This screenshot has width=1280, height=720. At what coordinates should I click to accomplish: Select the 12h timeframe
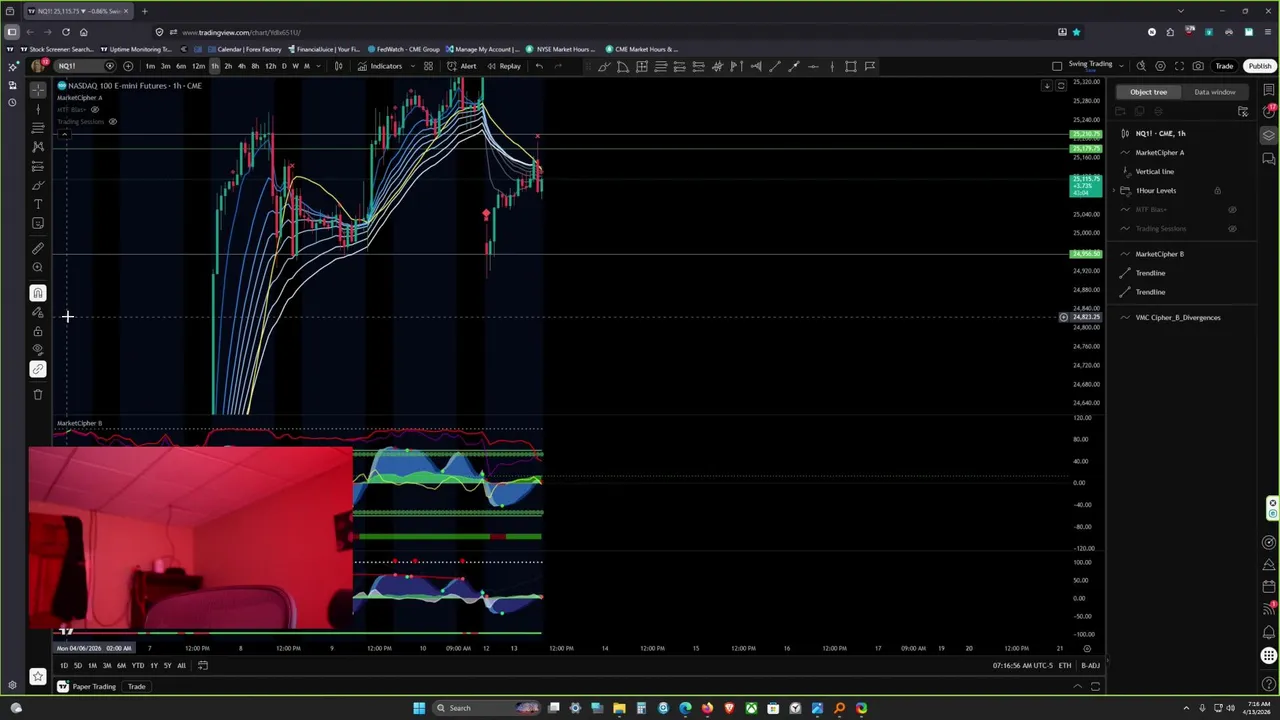pyautogui.click(x=270, y=66)
